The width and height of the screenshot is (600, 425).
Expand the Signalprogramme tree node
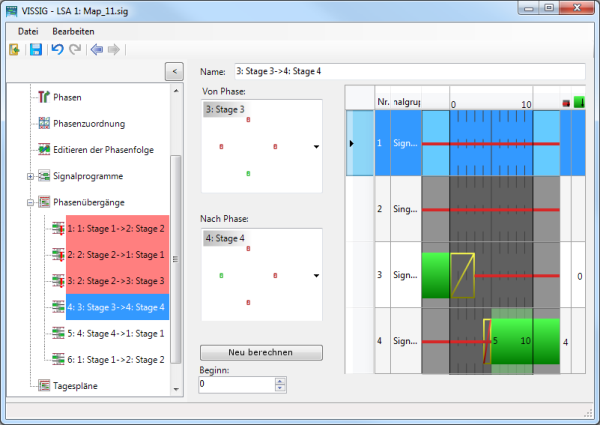click(x=29, y=176)
